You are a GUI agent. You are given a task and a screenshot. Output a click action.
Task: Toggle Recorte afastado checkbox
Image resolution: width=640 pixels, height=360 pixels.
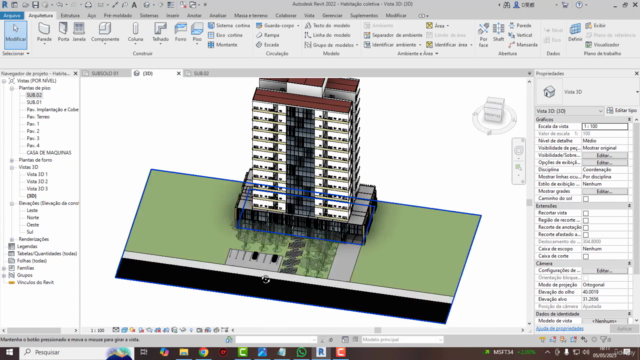586,235
